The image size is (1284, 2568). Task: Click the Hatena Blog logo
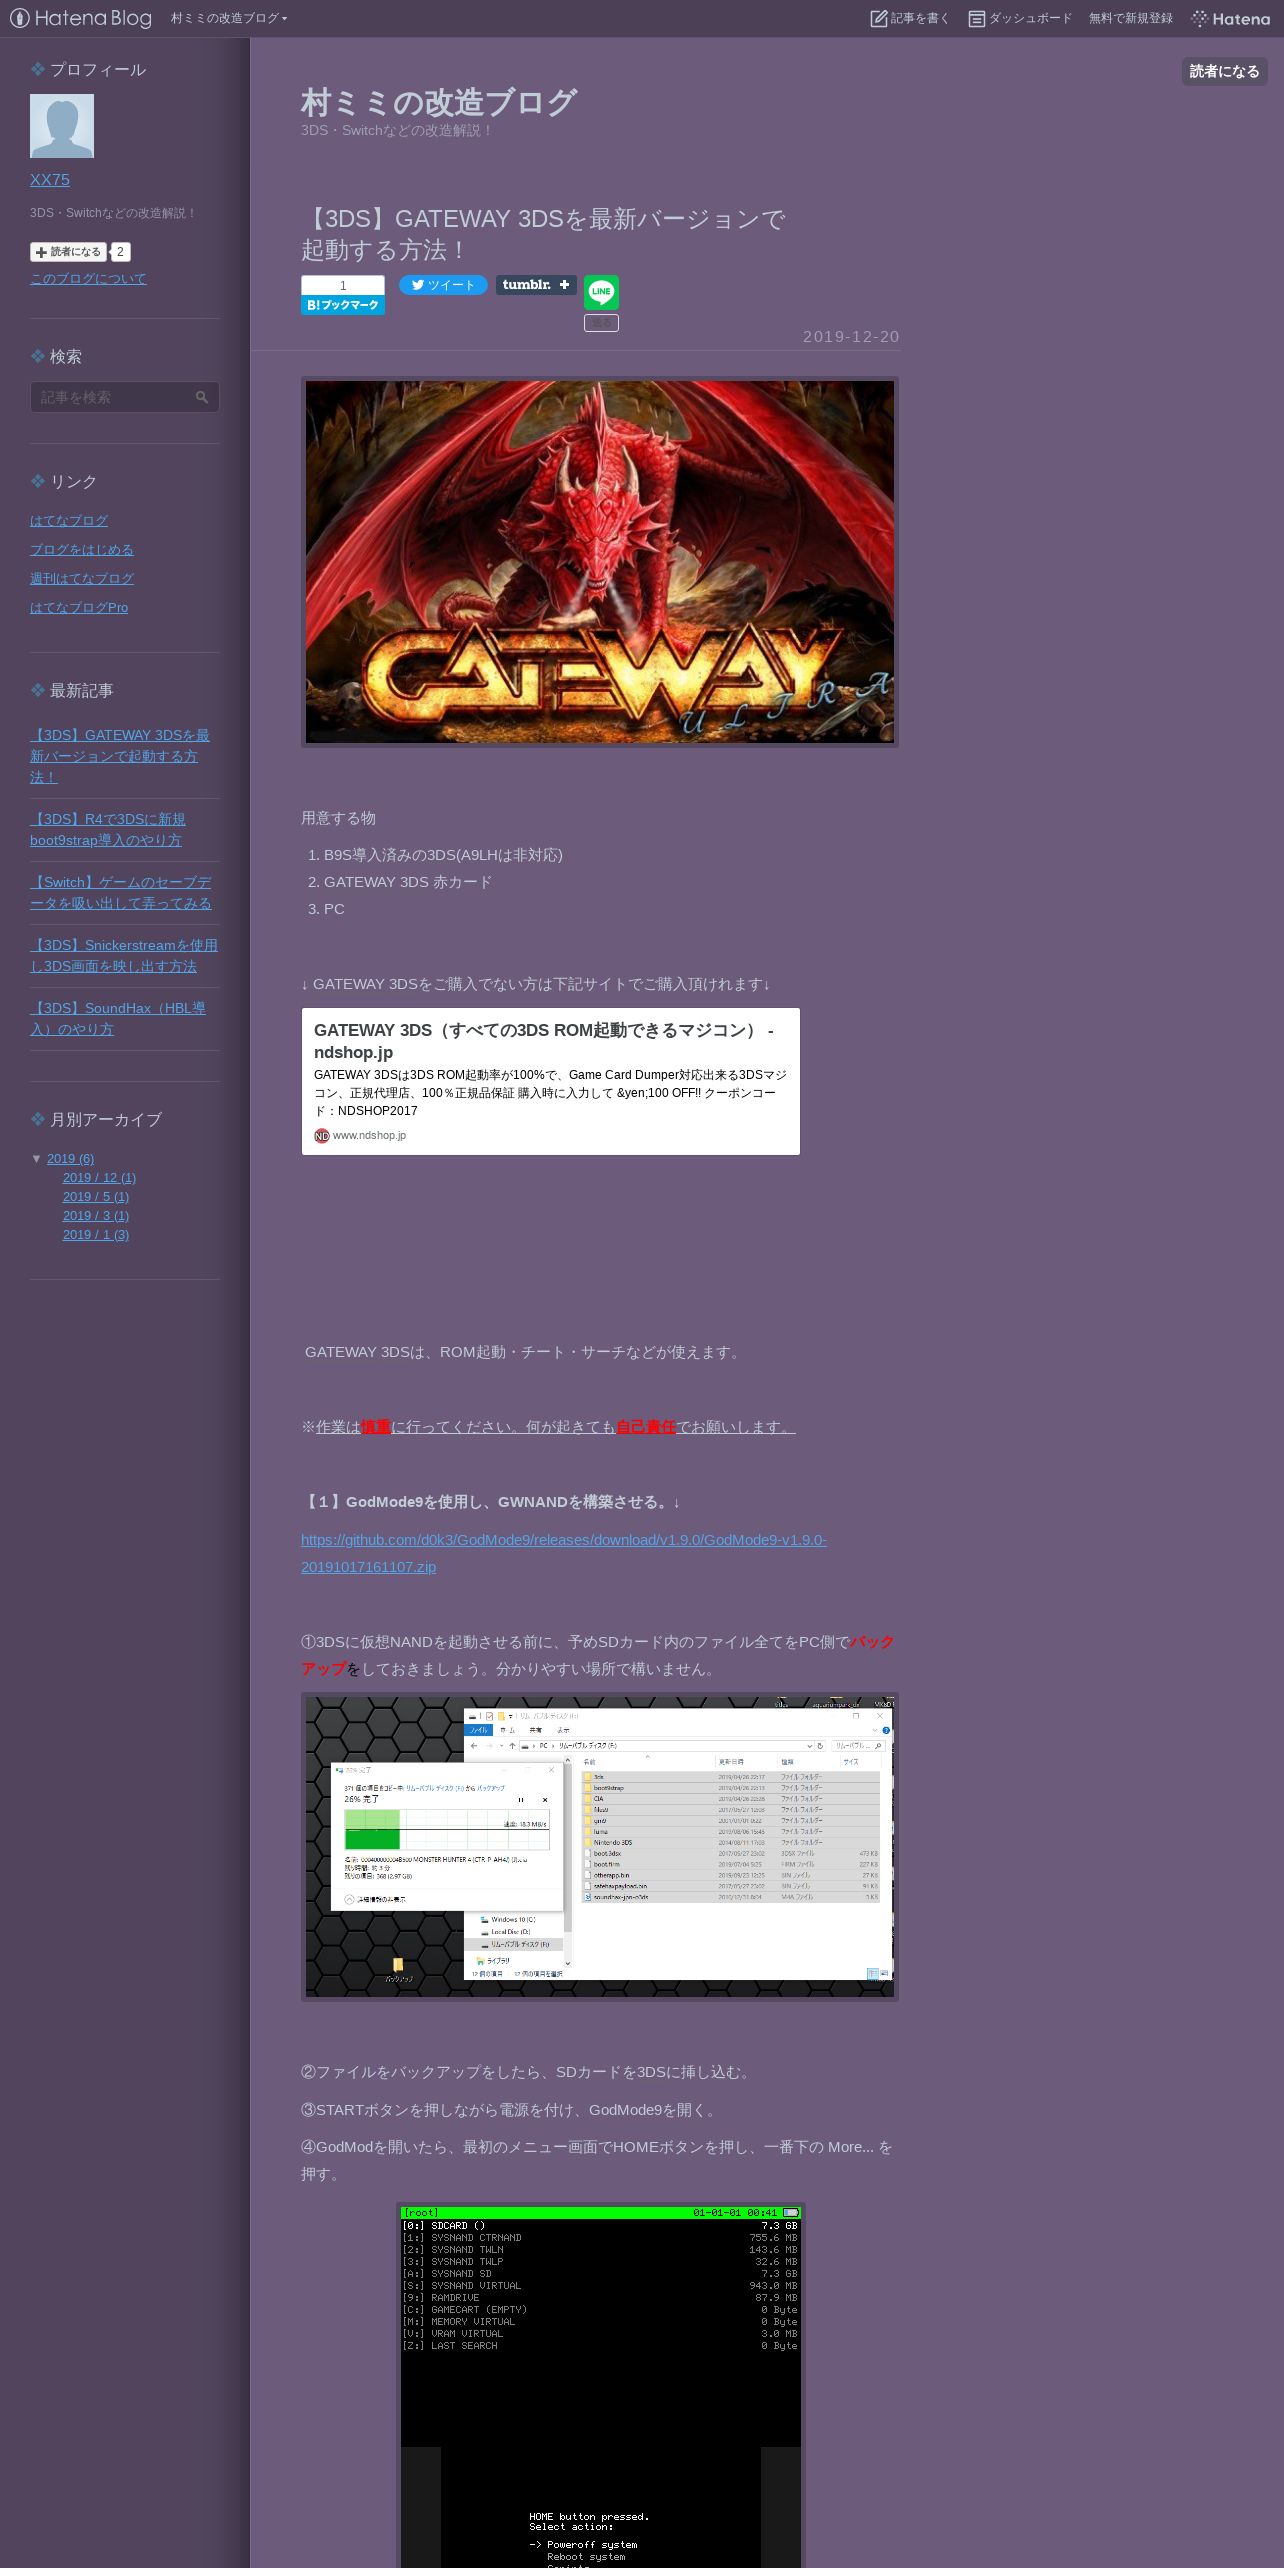click(81, 18)
